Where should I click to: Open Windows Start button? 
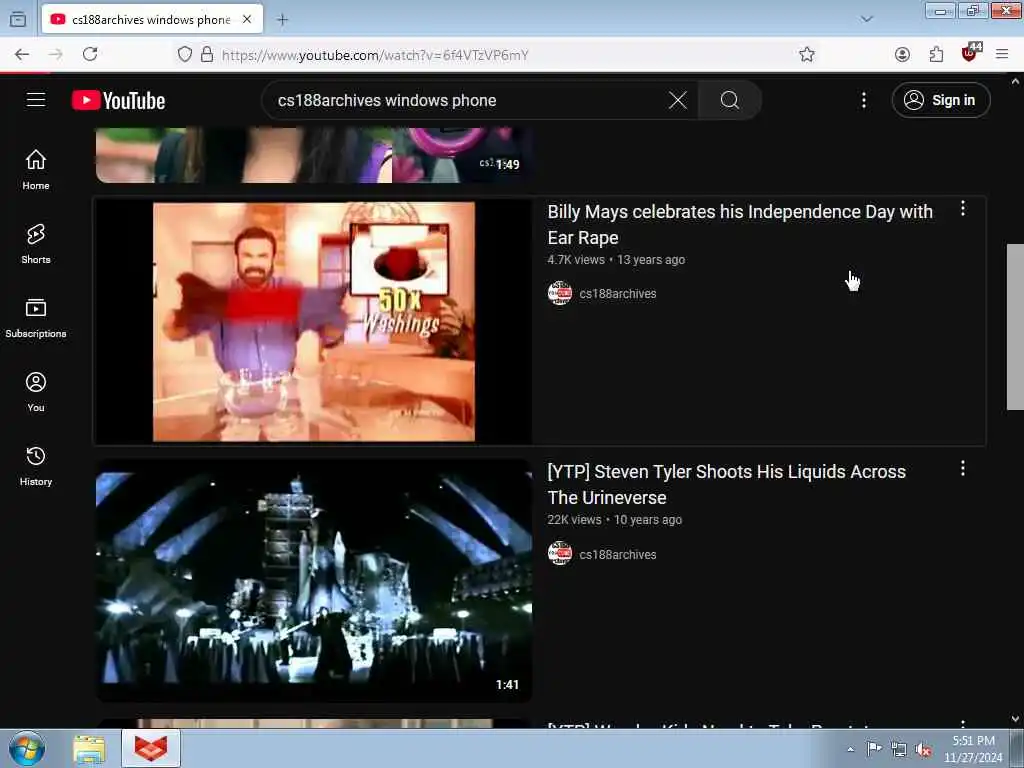tap(27, 748)
